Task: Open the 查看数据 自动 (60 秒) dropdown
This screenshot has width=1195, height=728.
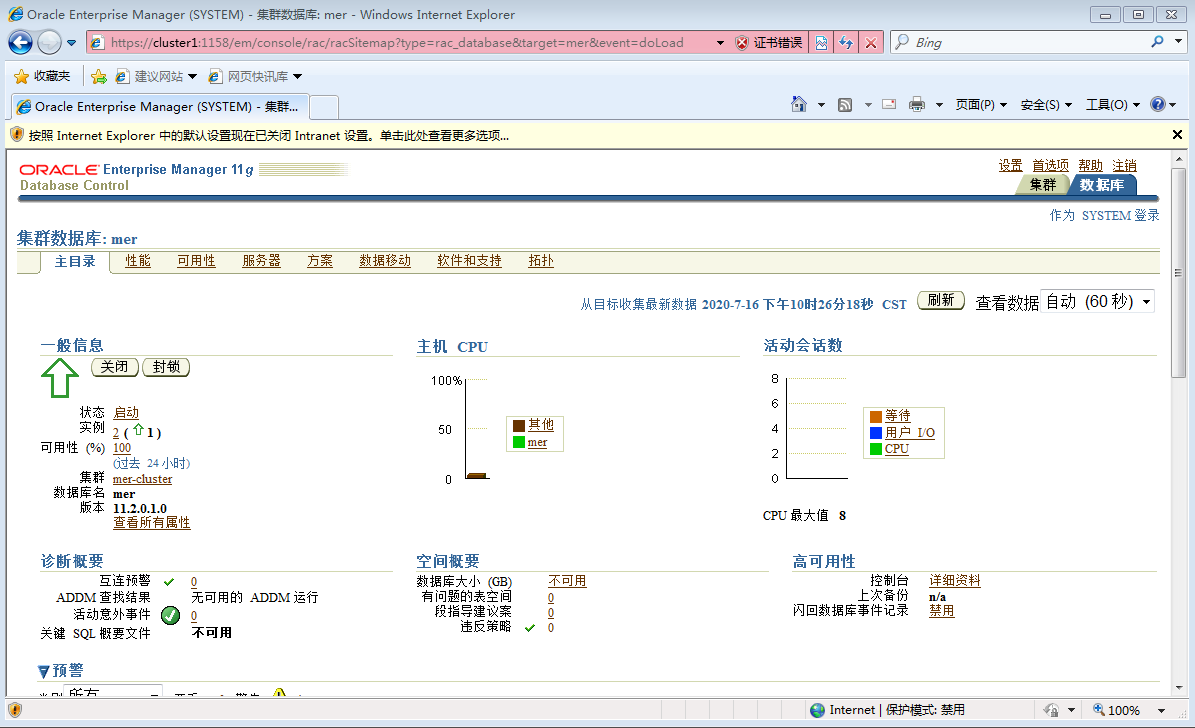Action: [x=1097, y=302]
